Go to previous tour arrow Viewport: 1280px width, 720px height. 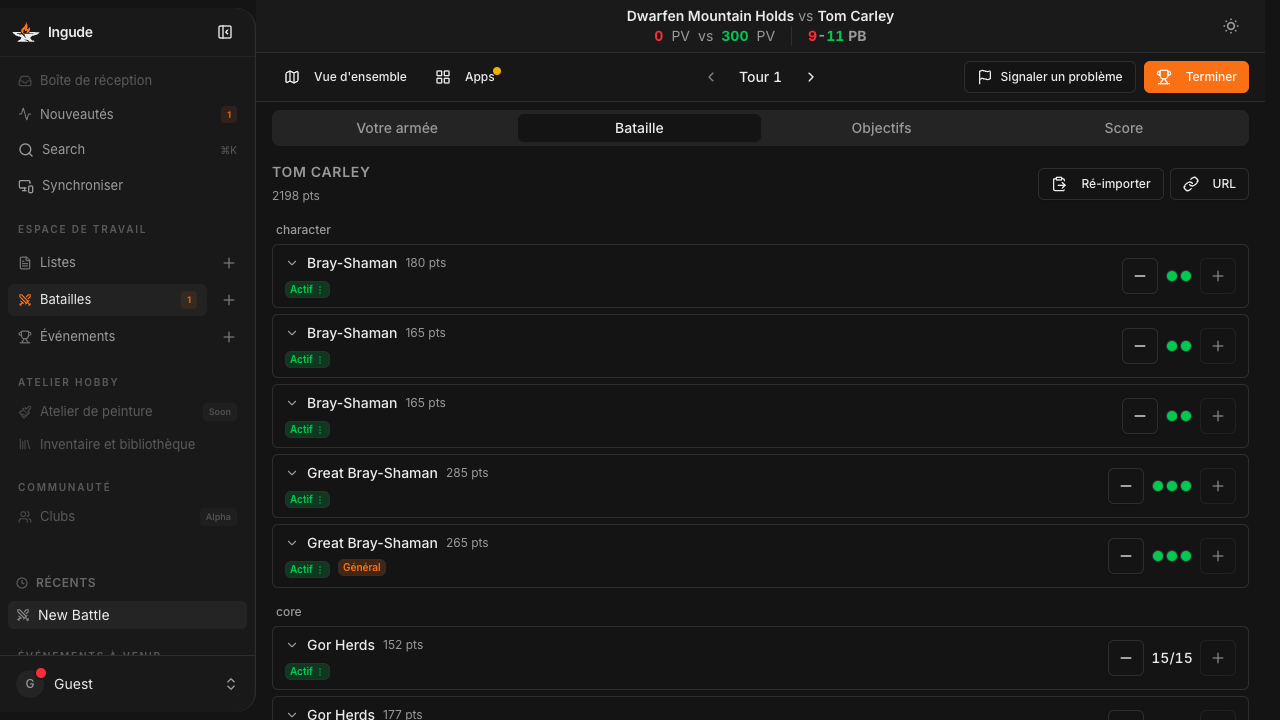point(711,77)
